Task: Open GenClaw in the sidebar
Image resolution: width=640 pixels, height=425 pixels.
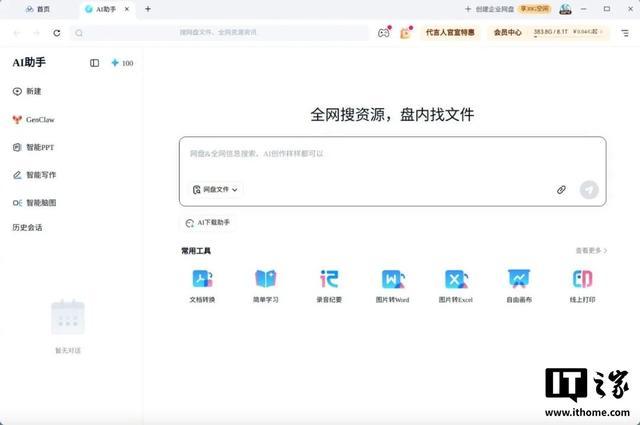Action: pyautogui.click(x=33, y=120)
